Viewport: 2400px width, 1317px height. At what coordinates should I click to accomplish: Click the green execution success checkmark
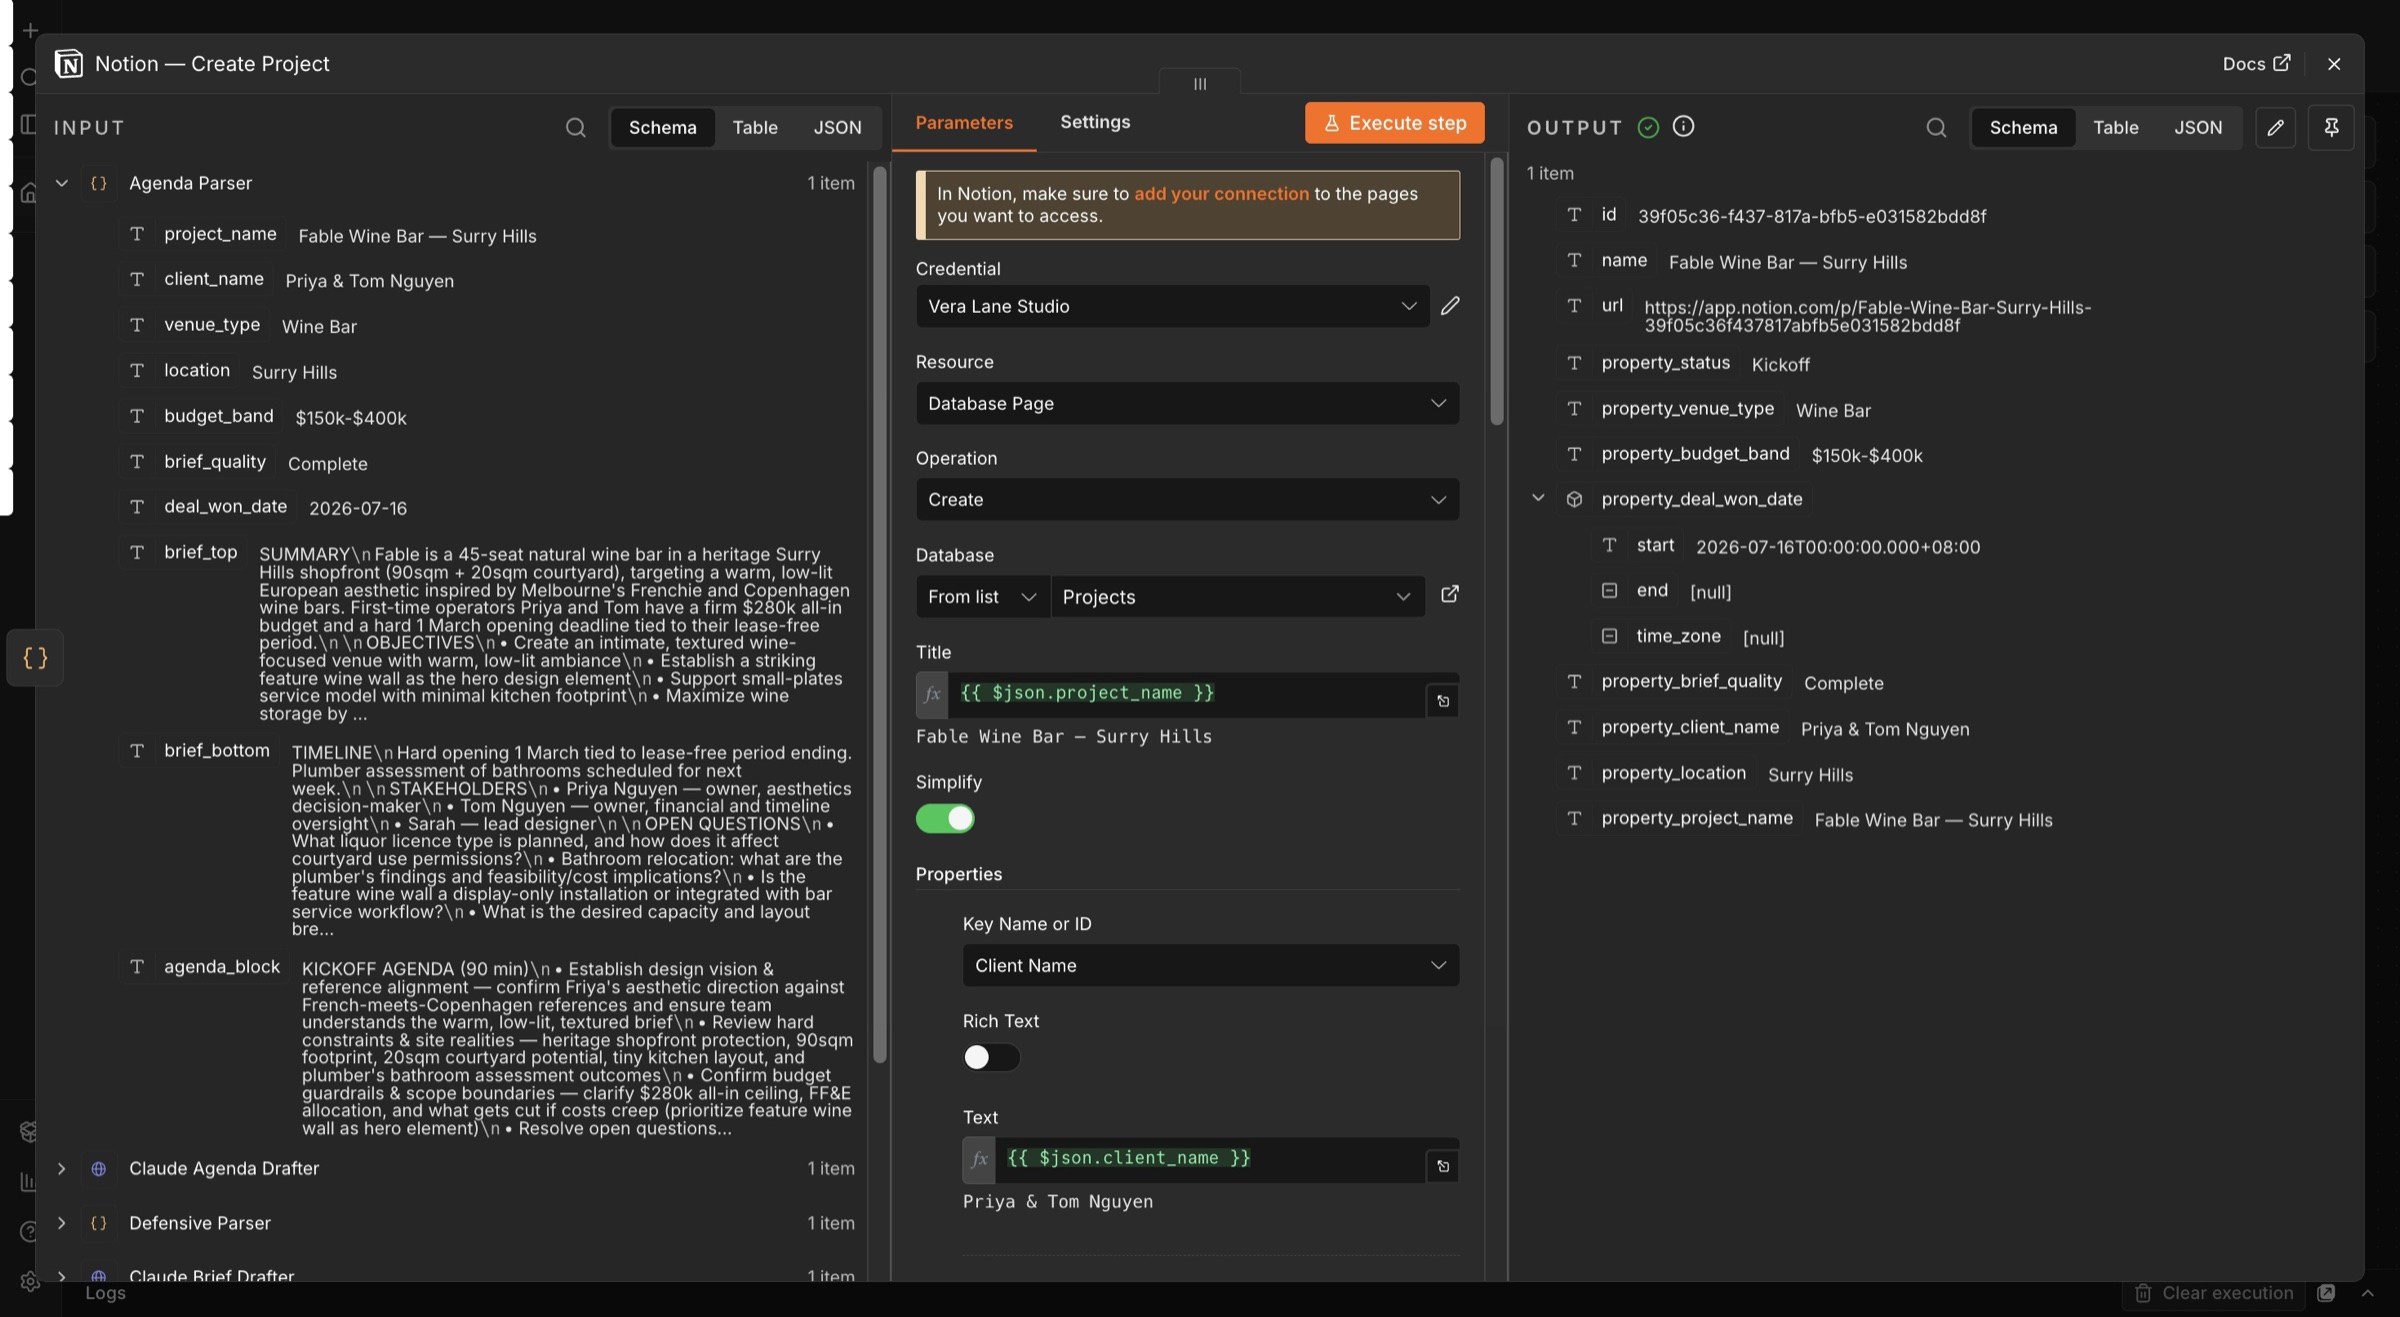click(1648, 127)
